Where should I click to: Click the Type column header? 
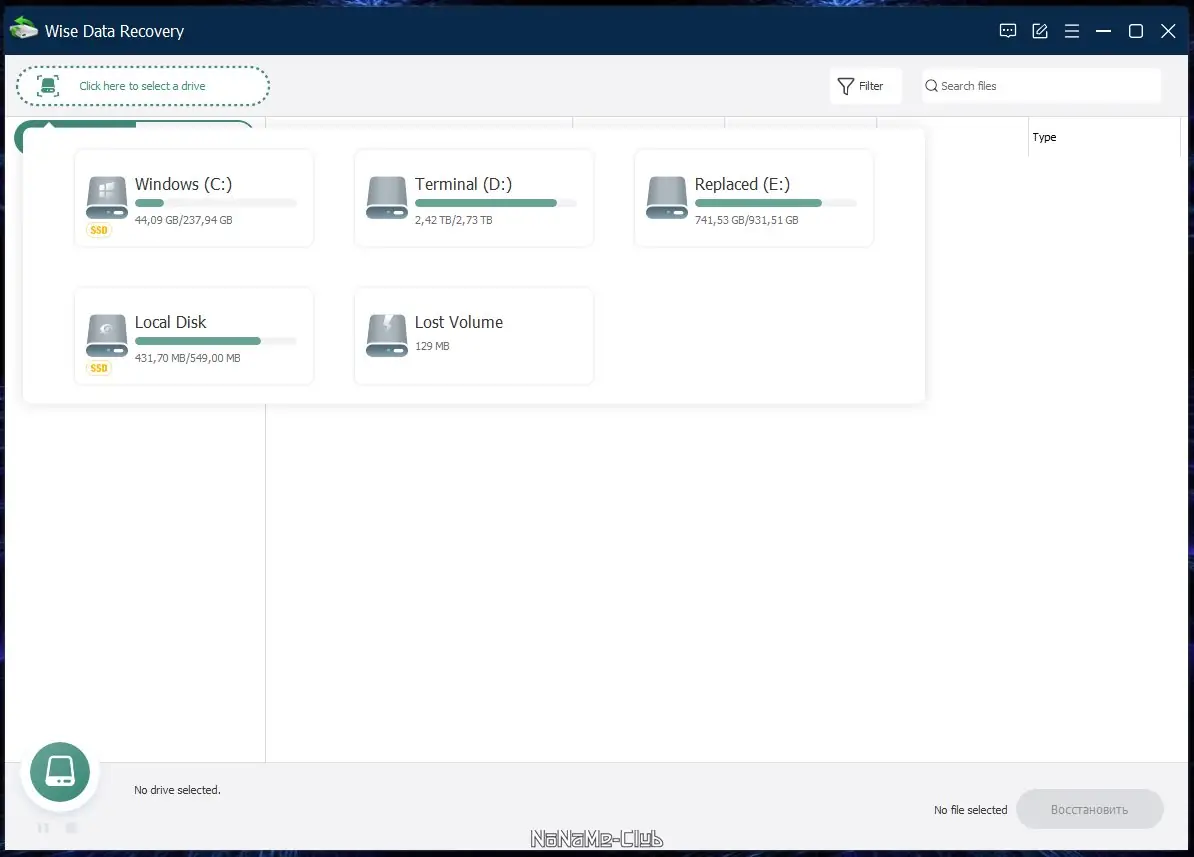pos(1104,137)
